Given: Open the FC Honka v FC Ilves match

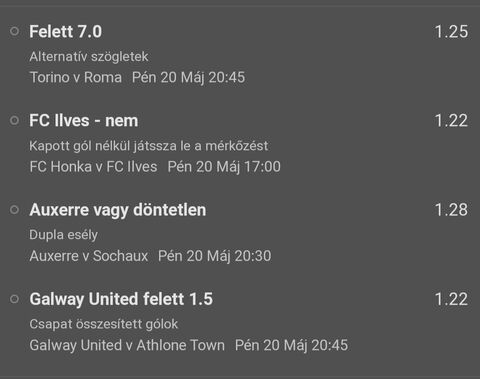Looking at the screenshot, I should click(93, 167).
